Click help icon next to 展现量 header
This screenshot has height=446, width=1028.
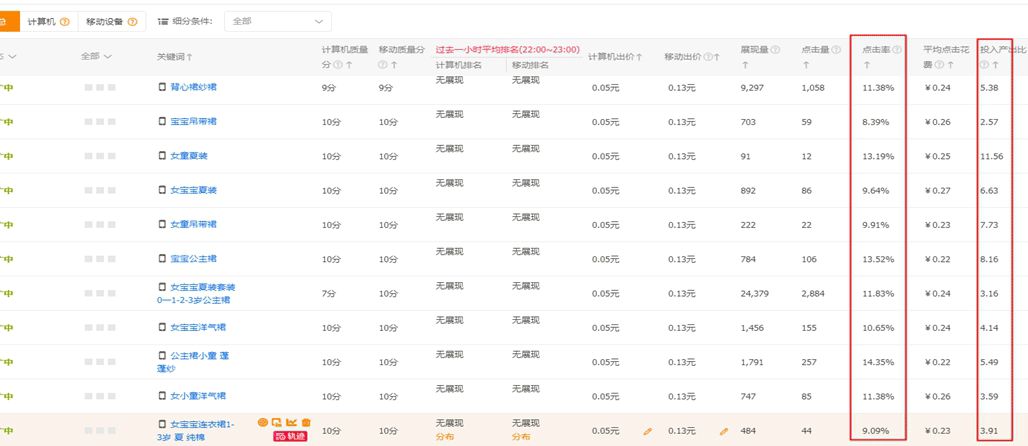coord(775,50)
